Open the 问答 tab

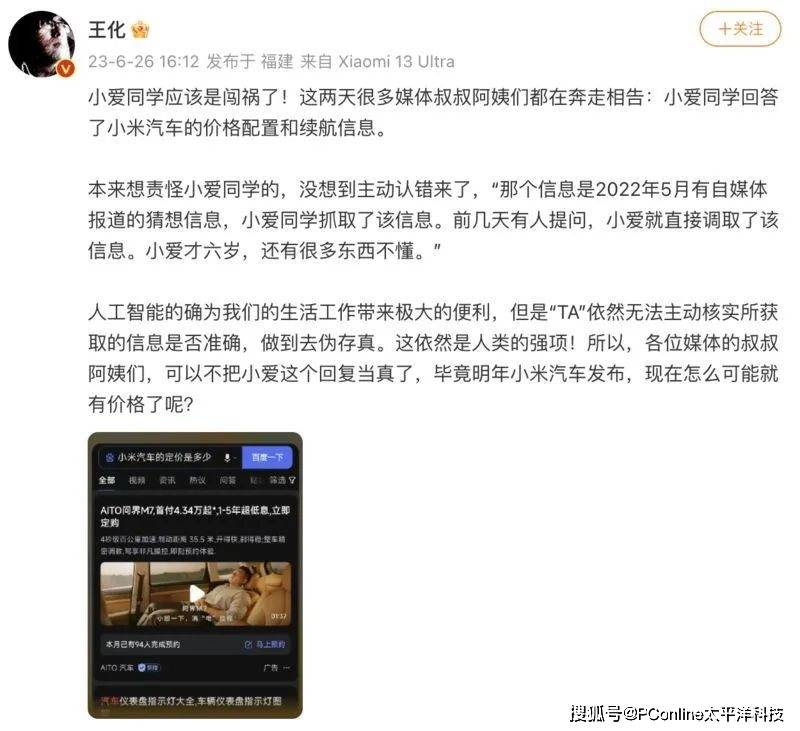pyautogui.click(x=228, y=480)
